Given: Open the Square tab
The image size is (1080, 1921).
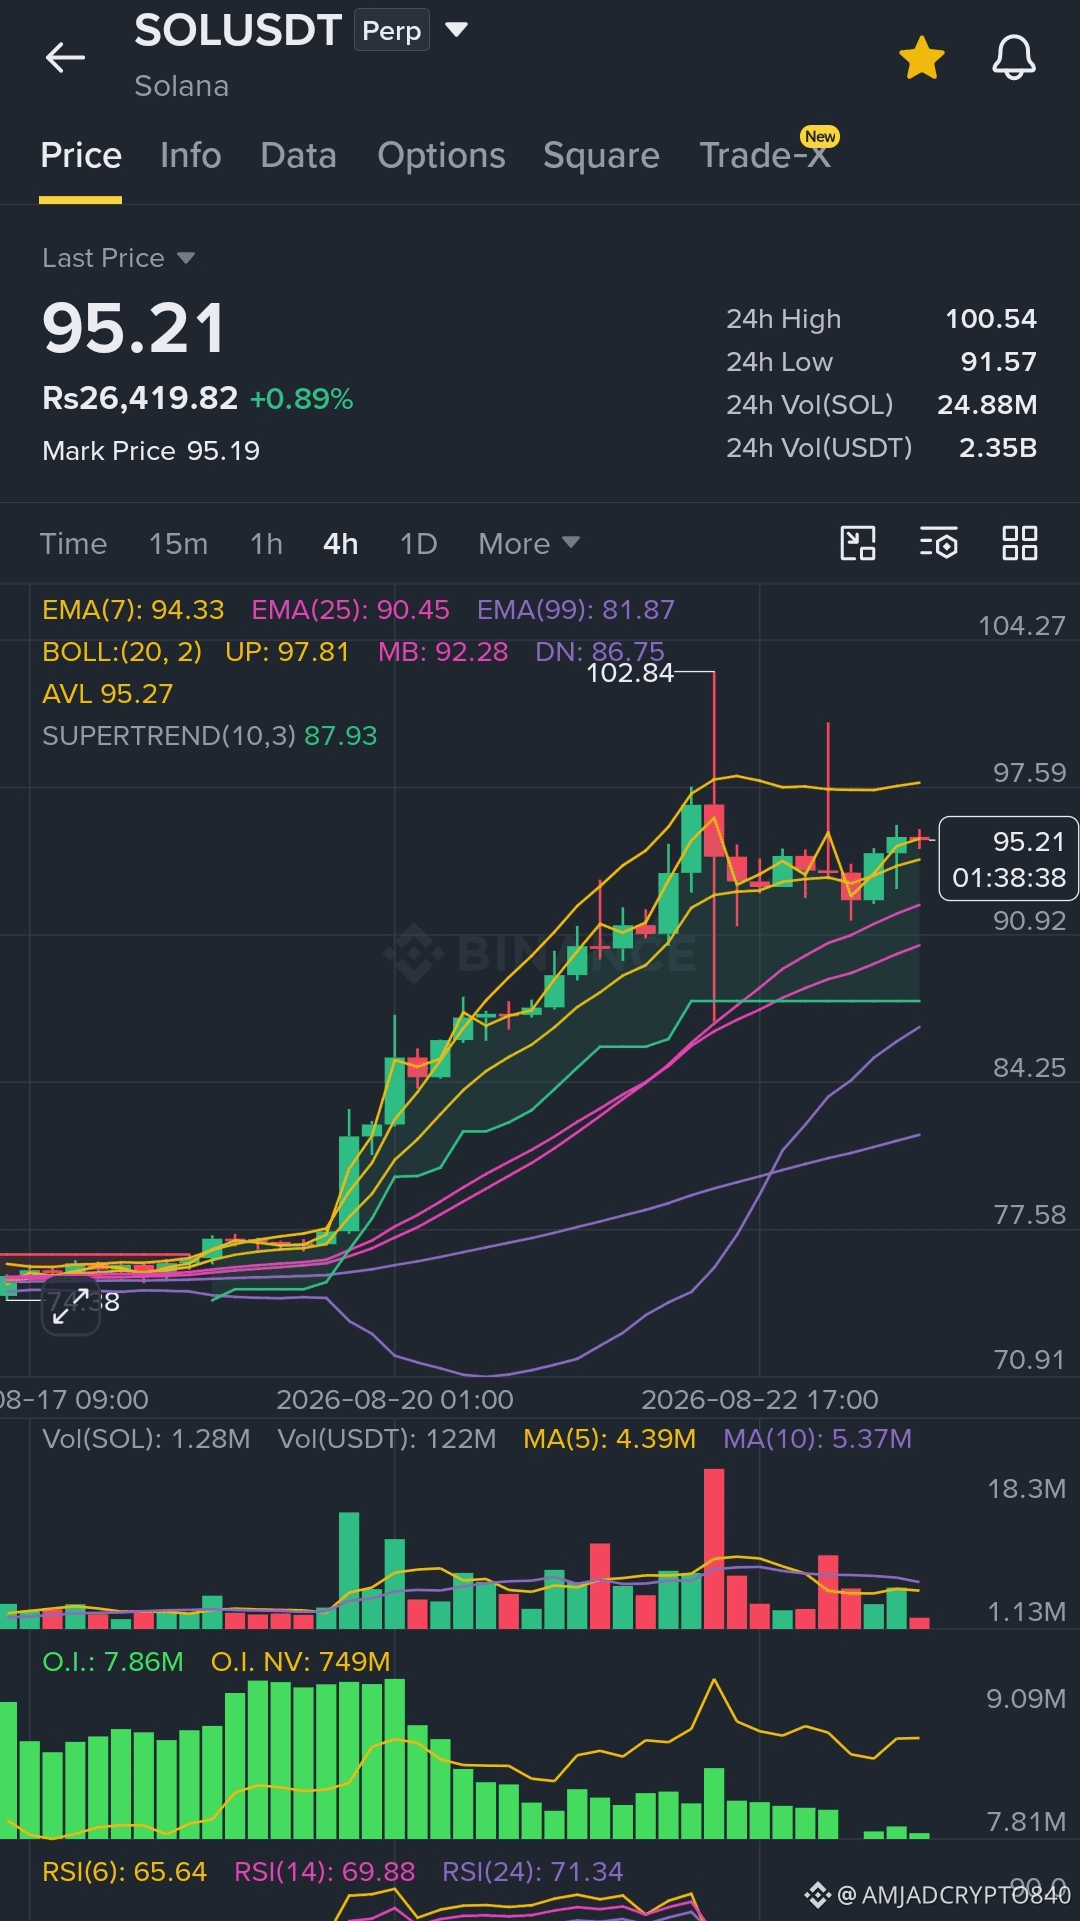Looking at the screenshot, I should pyautogui.click(x=601, y=156).
